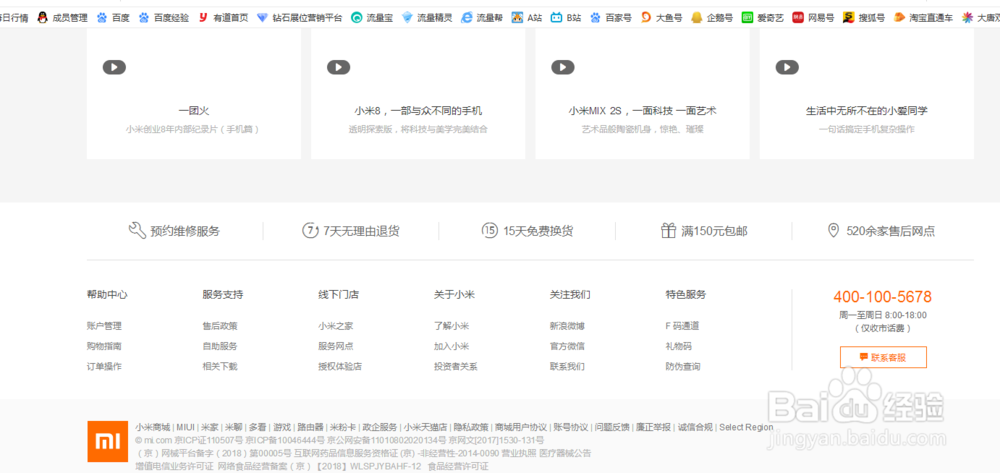The height and width of the screenshot is (473, 1000).
Task: Open the 授权体验店 link
Action: (x=340, y=367)
